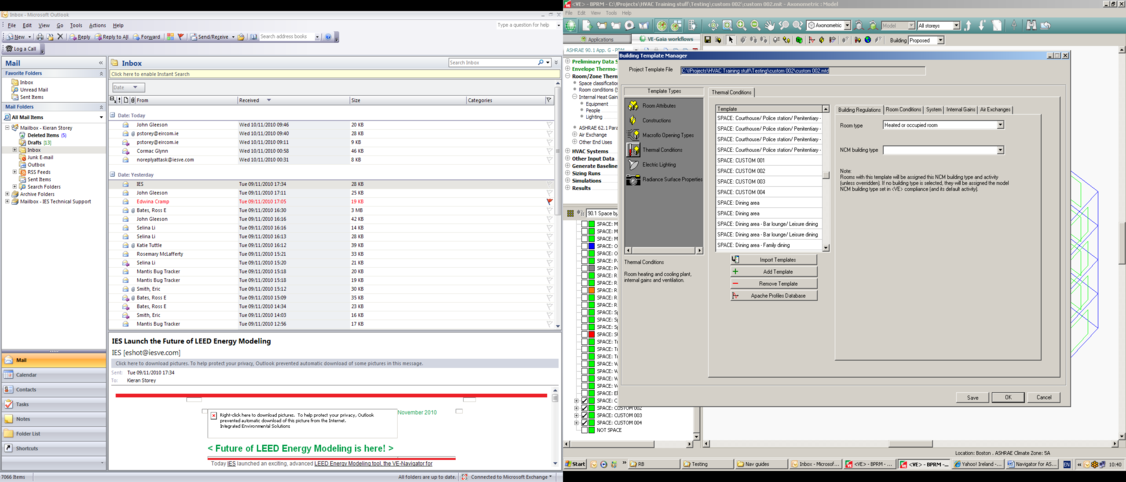Toggle checkbox for SPACE: CUSTOM 004 in room list
This screenshot has width=1126, height=482.
pyautogui.click(x=585, y=422)
